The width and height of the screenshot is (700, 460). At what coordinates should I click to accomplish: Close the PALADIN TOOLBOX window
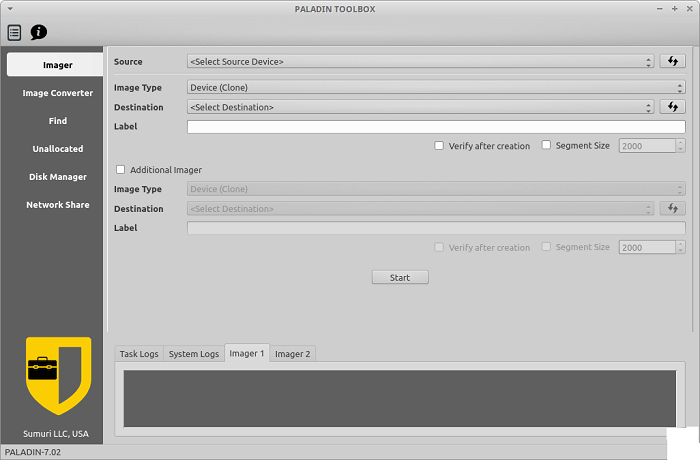(x=689, y=8)
